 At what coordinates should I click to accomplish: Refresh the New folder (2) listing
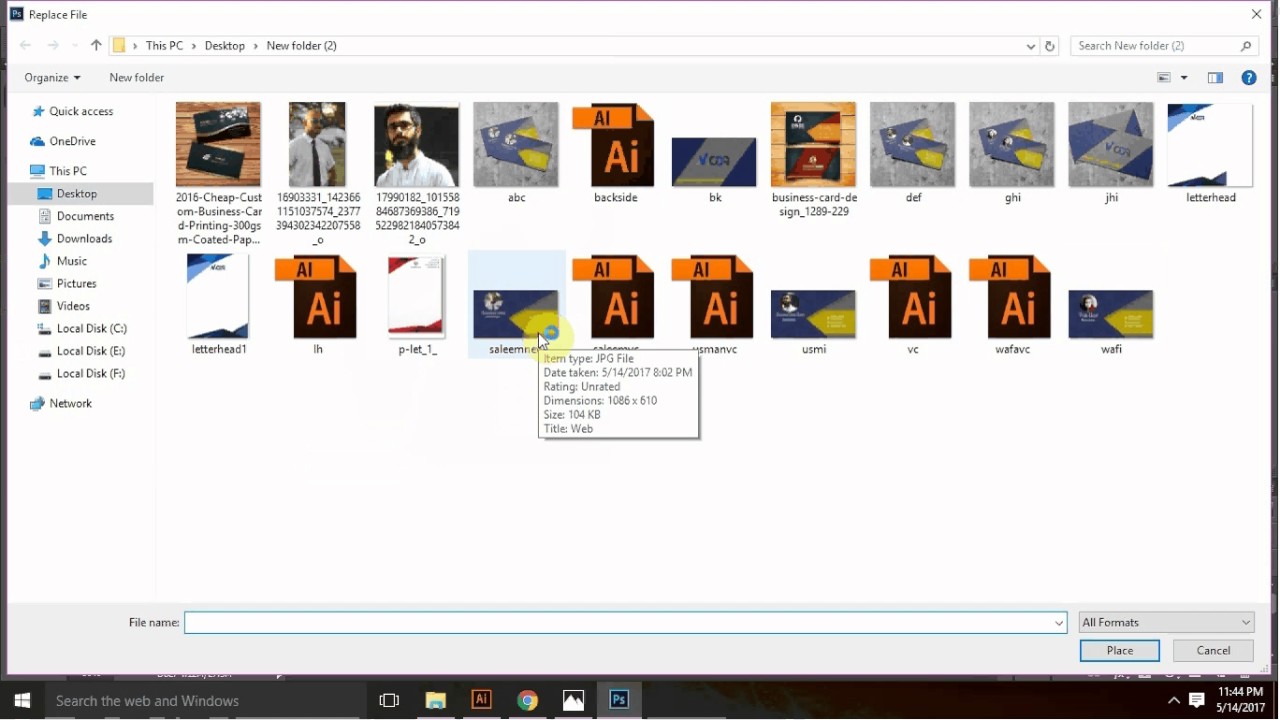[1050, 46]
